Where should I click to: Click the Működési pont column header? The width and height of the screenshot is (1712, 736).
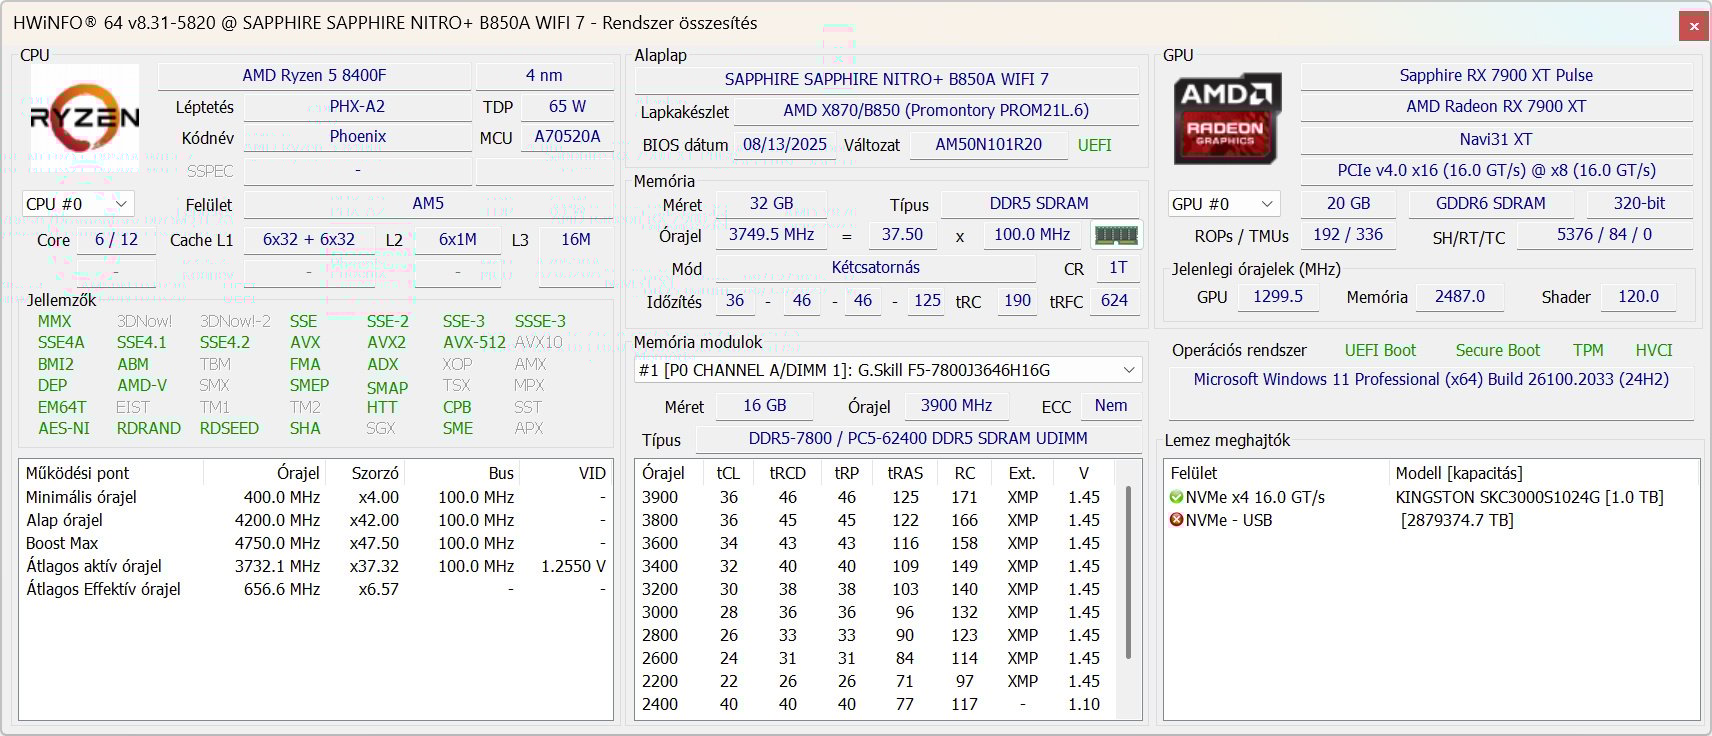tap(78, 473)
